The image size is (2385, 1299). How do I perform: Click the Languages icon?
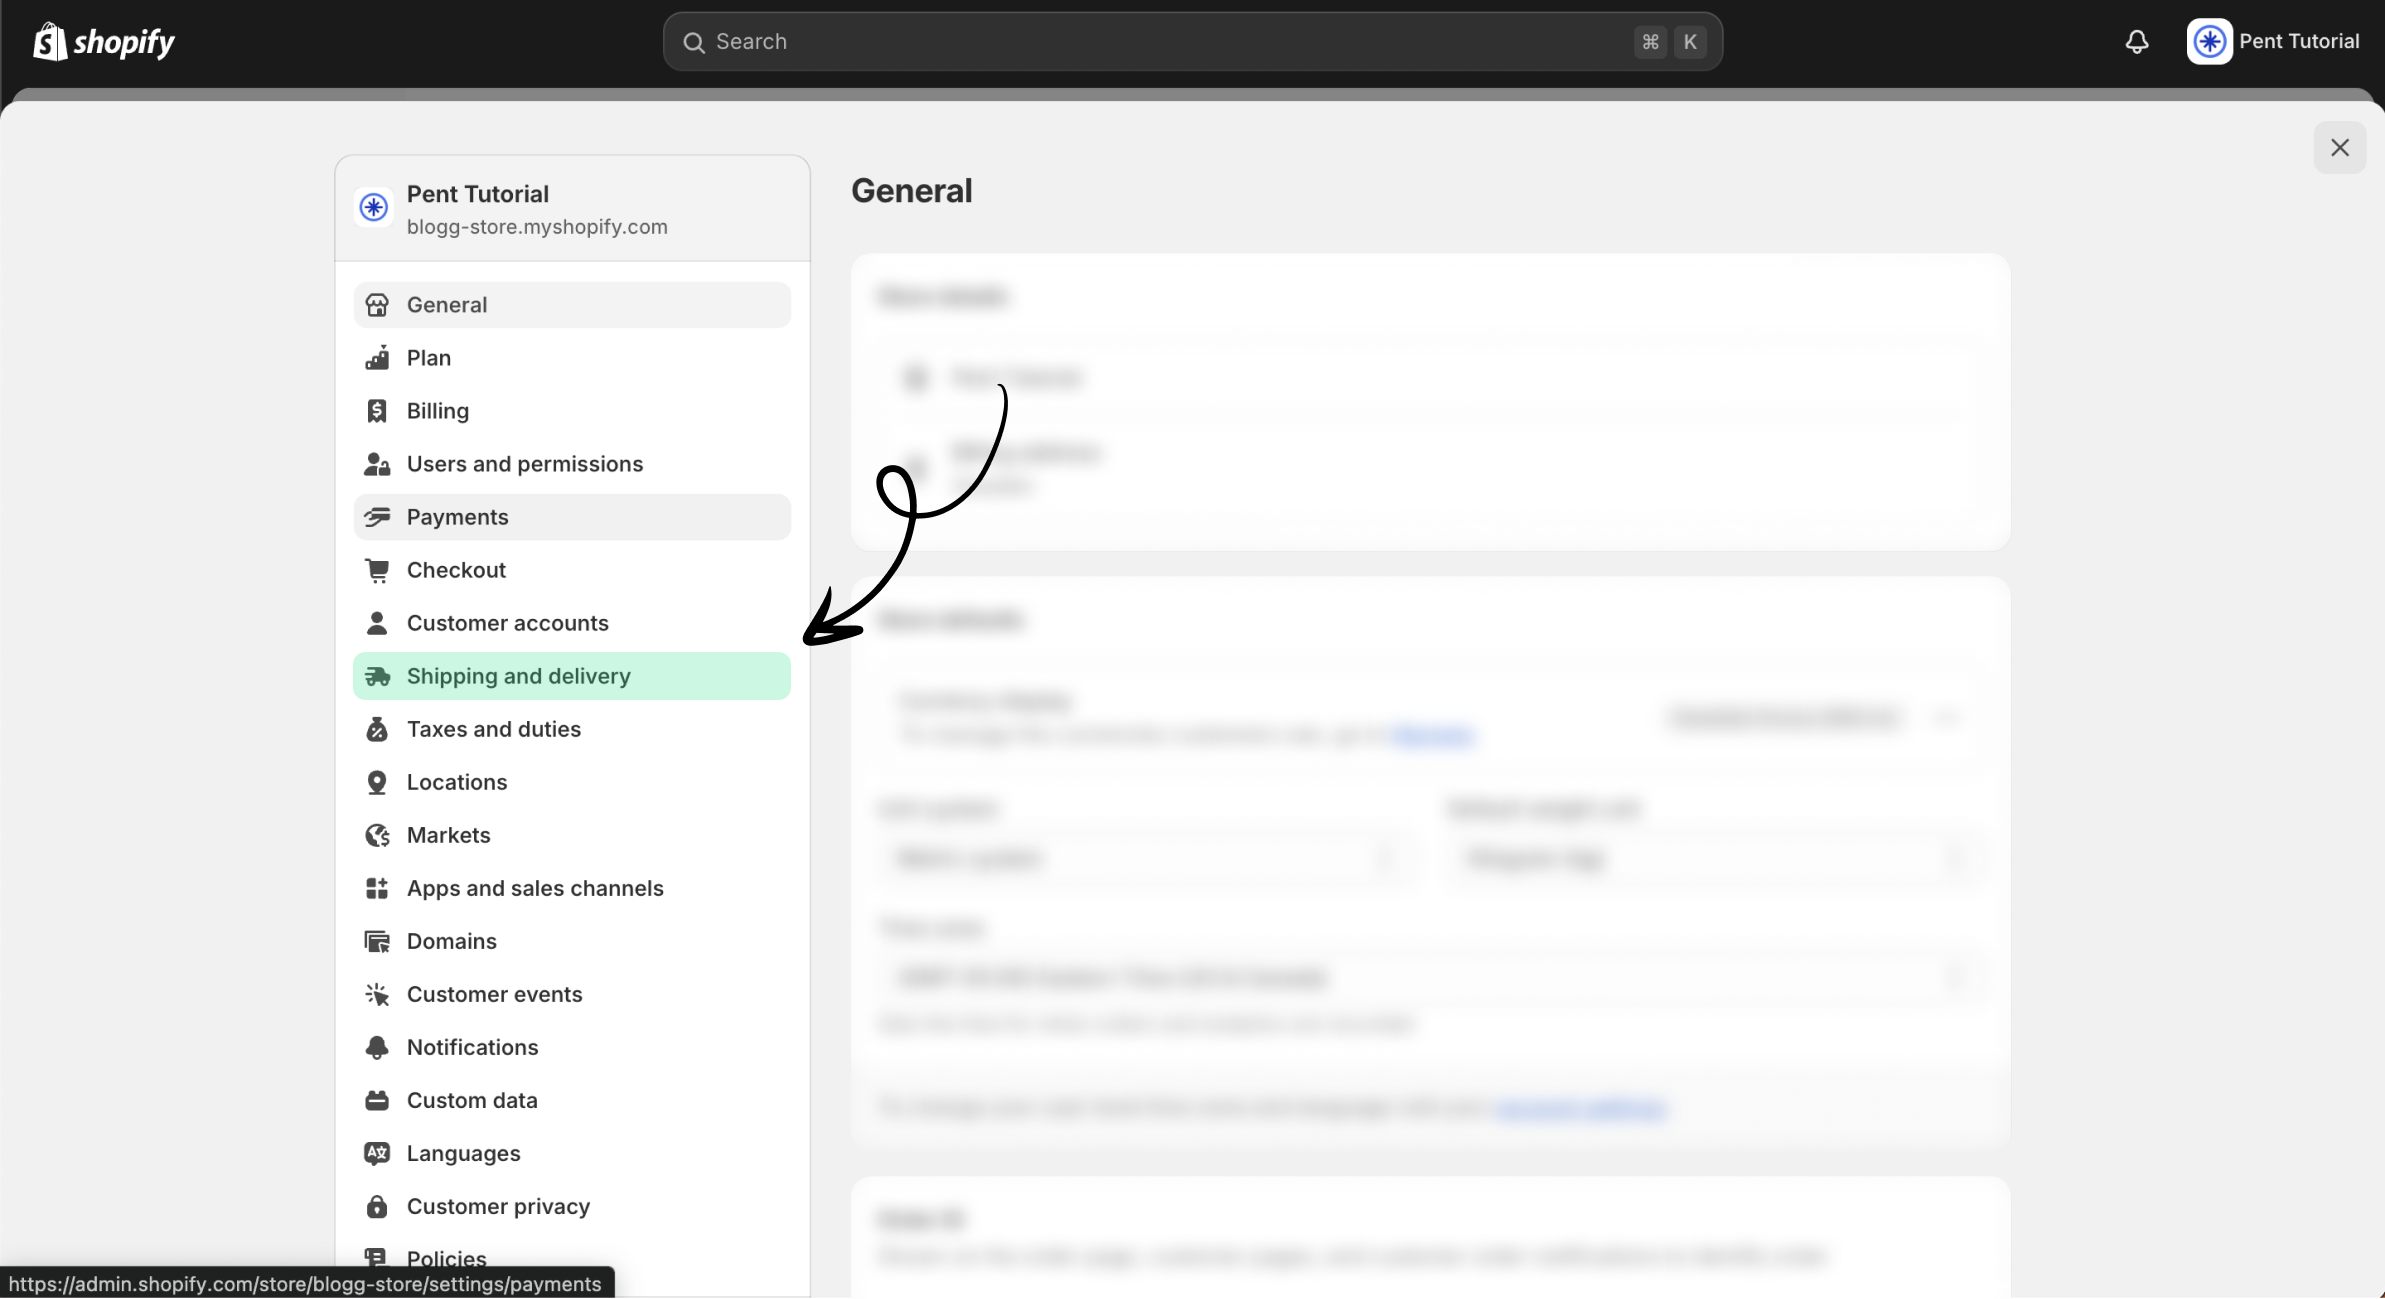coord(377,1153)
